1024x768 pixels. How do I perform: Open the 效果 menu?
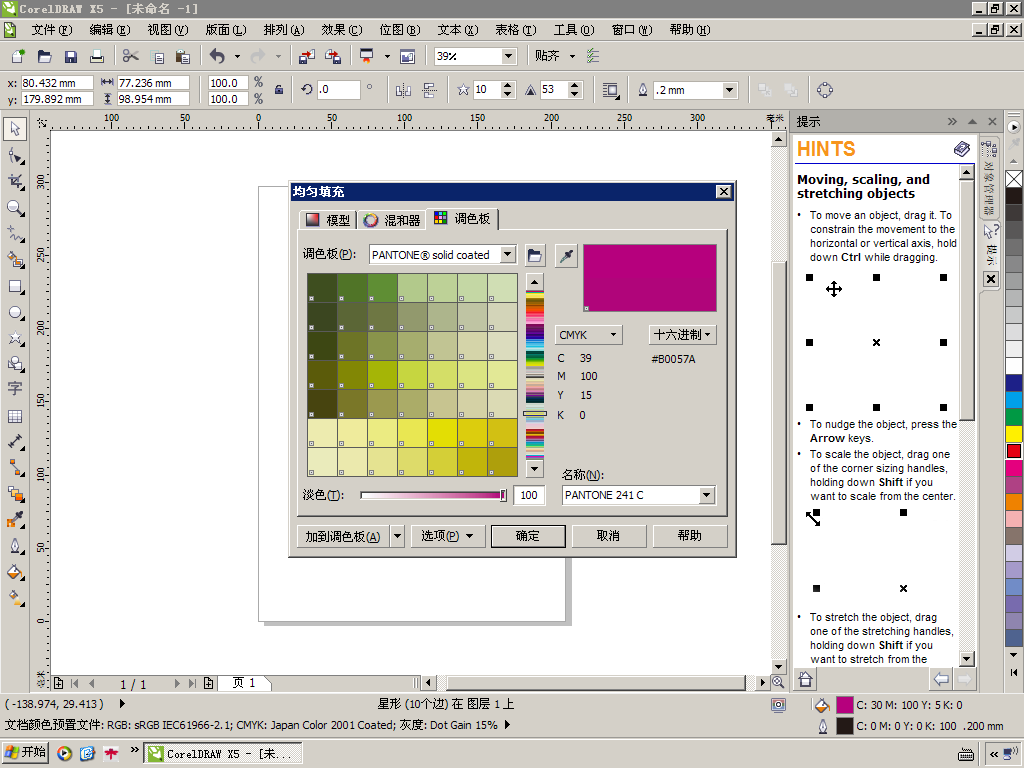coord(341,30)
